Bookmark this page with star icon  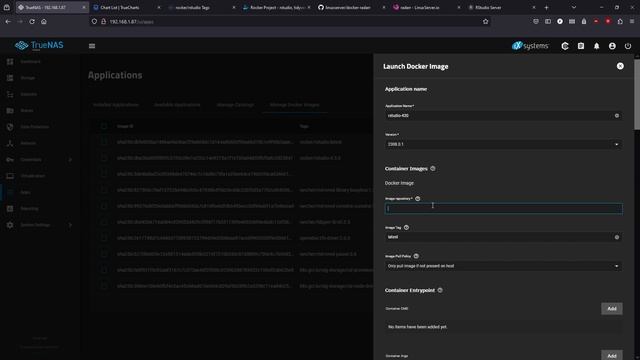[x=485, y=22]
